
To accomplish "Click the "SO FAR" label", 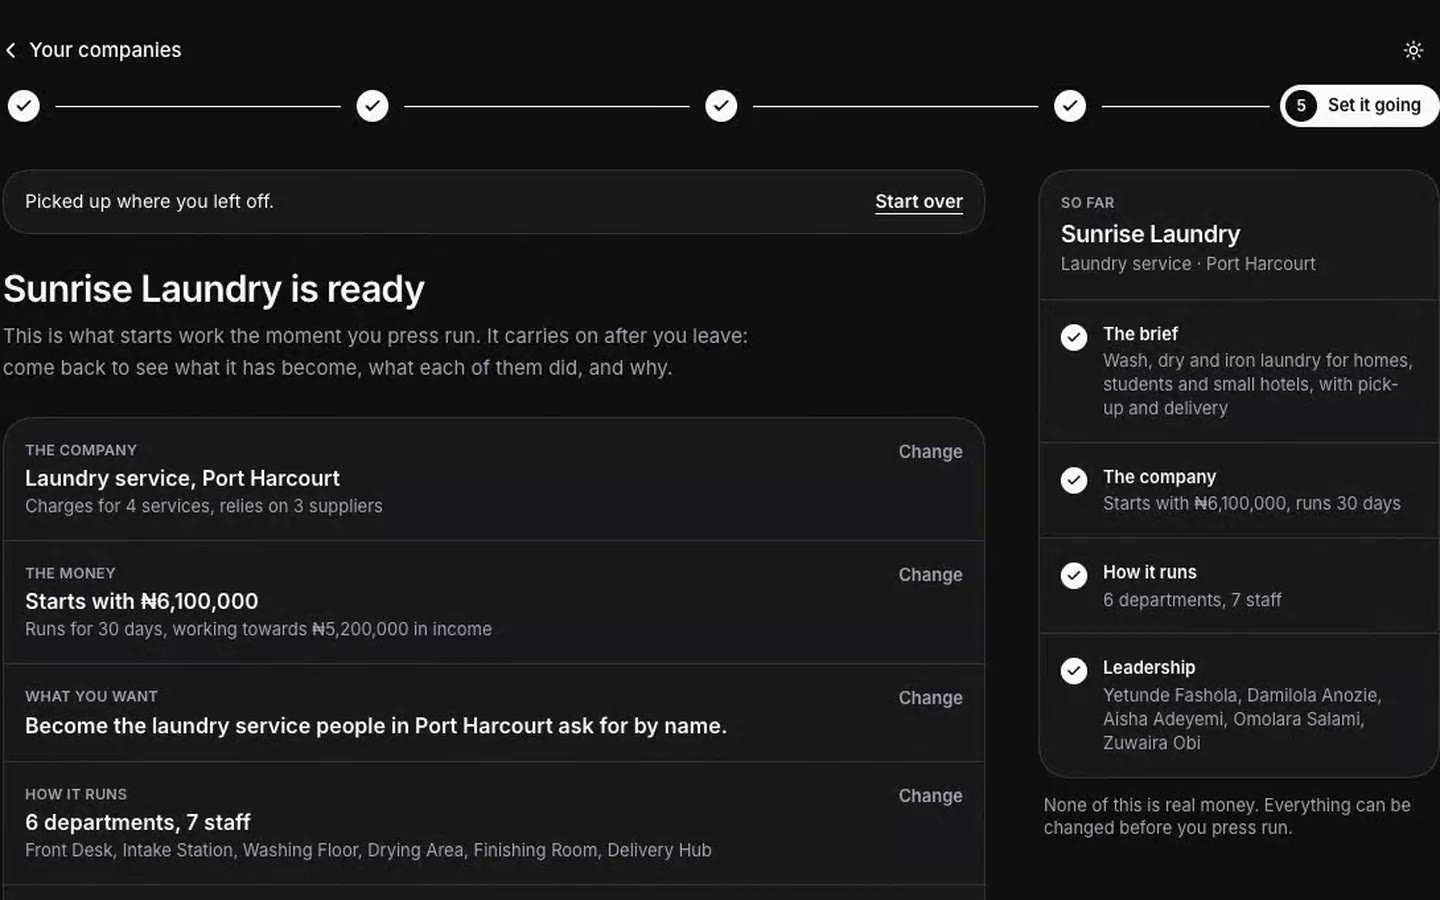I will pos(1087,203).
